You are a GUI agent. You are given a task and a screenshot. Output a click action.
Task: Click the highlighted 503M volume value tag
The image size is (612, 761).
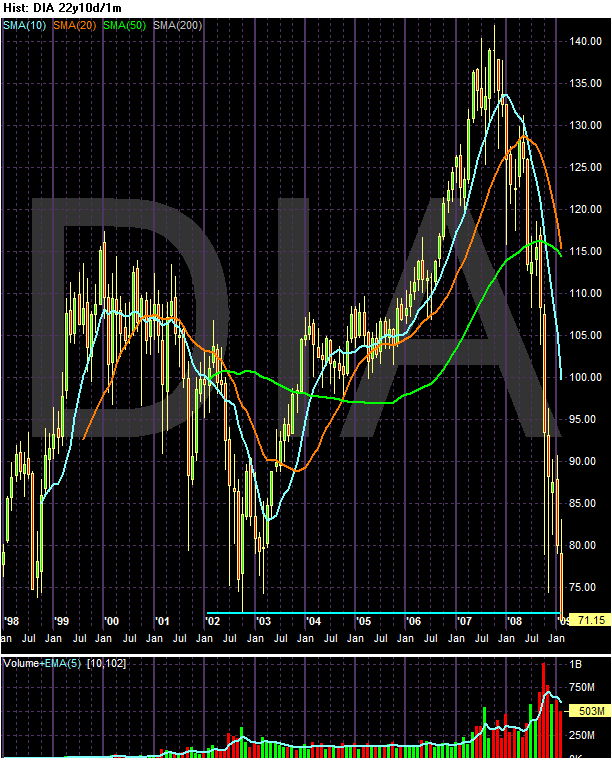(590, 711)
